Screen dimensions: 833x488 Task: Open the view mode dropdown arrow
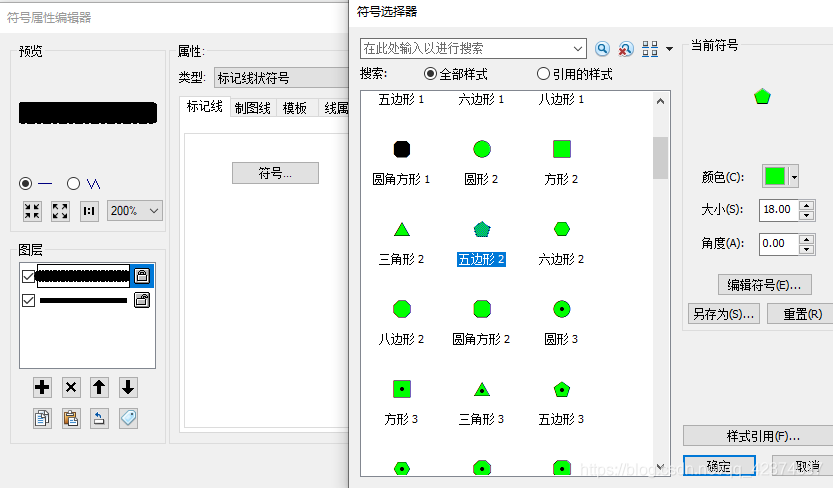point(669,49)
